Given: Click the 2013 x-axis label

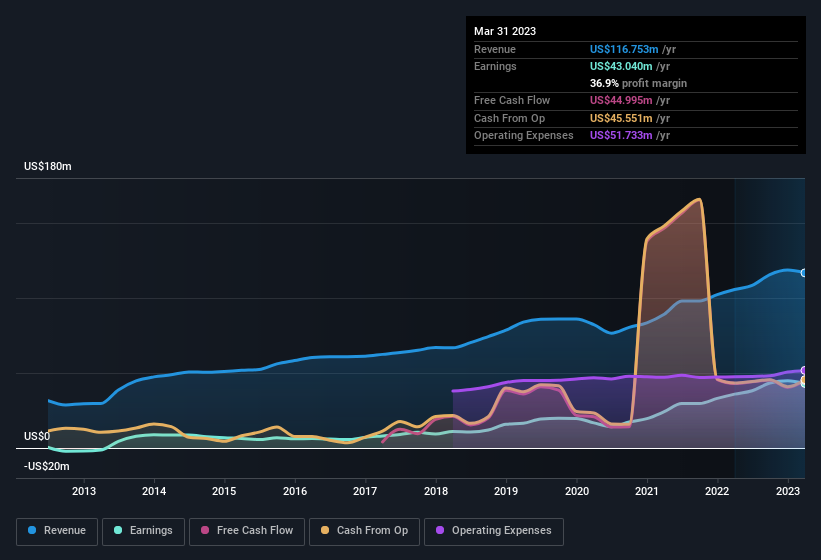Looking at the screenshot, I should tap(84, 491).
